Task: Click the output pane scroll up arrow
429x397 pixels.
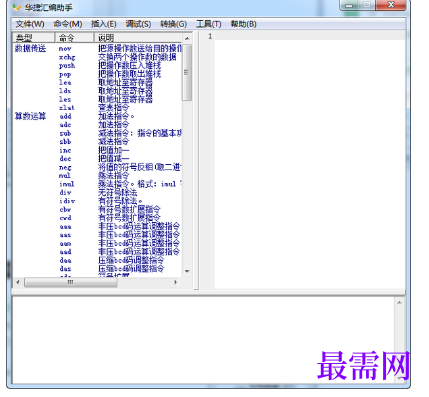Action: click(399, 303)
